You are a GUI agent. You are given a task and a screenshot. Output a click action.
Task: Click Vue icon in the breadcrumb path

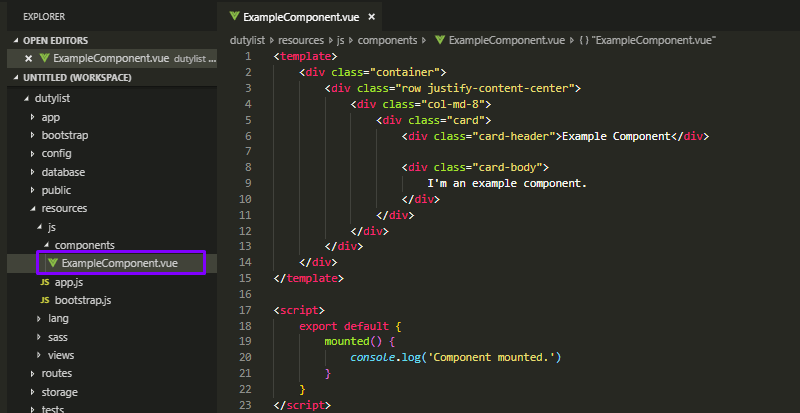pyautogui.click(x=440, y=40)
